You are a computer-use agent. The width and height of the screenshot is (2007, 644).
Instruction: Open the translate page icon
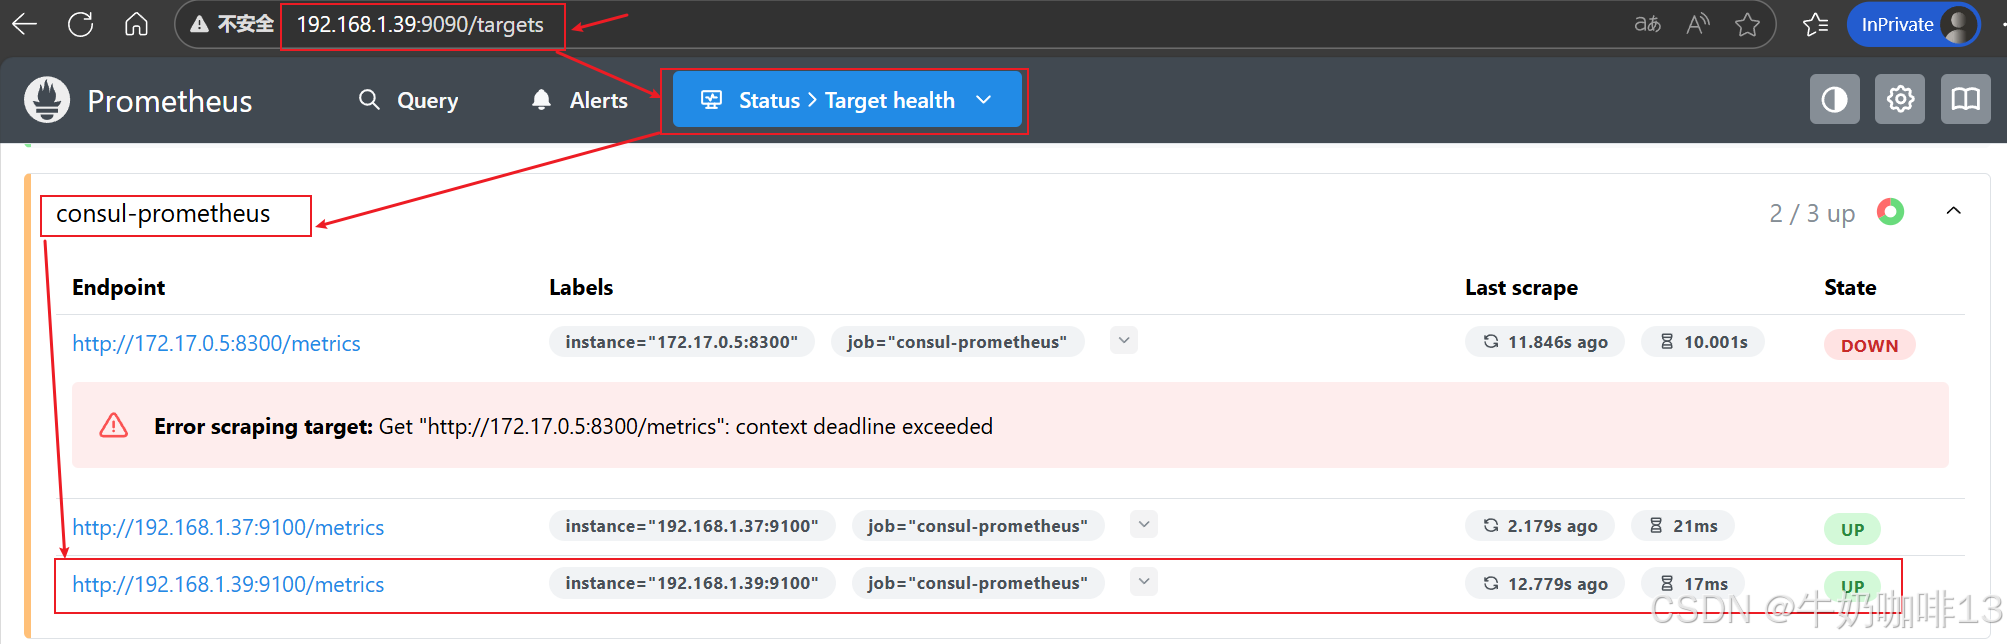pos(1647,24)
